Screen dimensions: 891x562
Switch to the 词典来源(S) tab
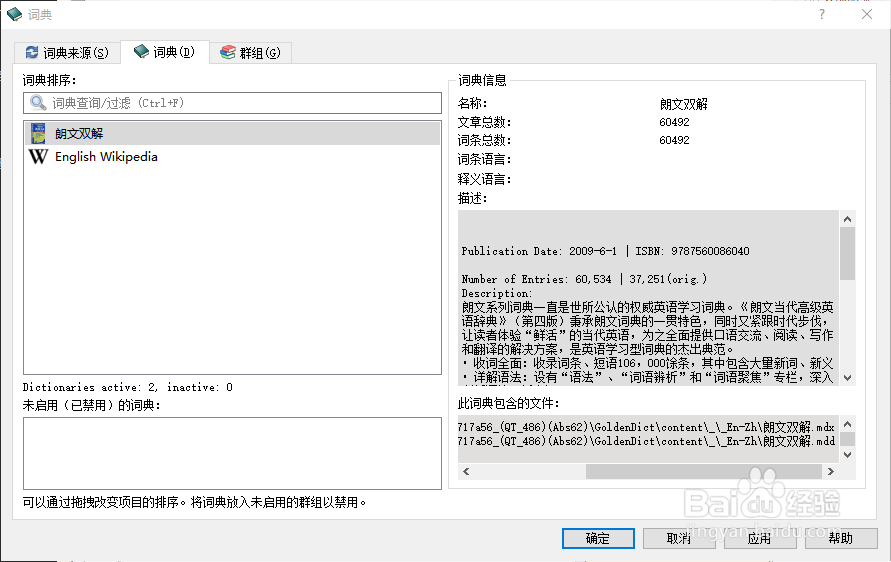pos(67,53)
